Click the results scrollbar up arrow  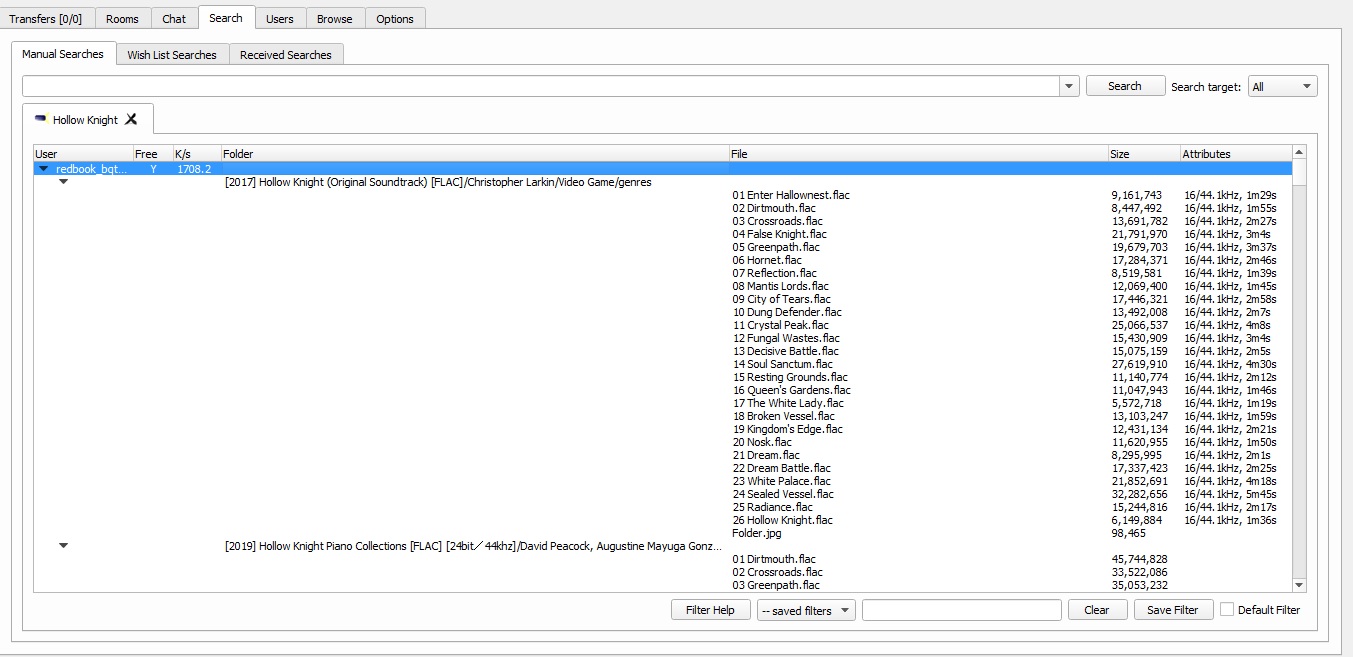(x=1299, y=152)
